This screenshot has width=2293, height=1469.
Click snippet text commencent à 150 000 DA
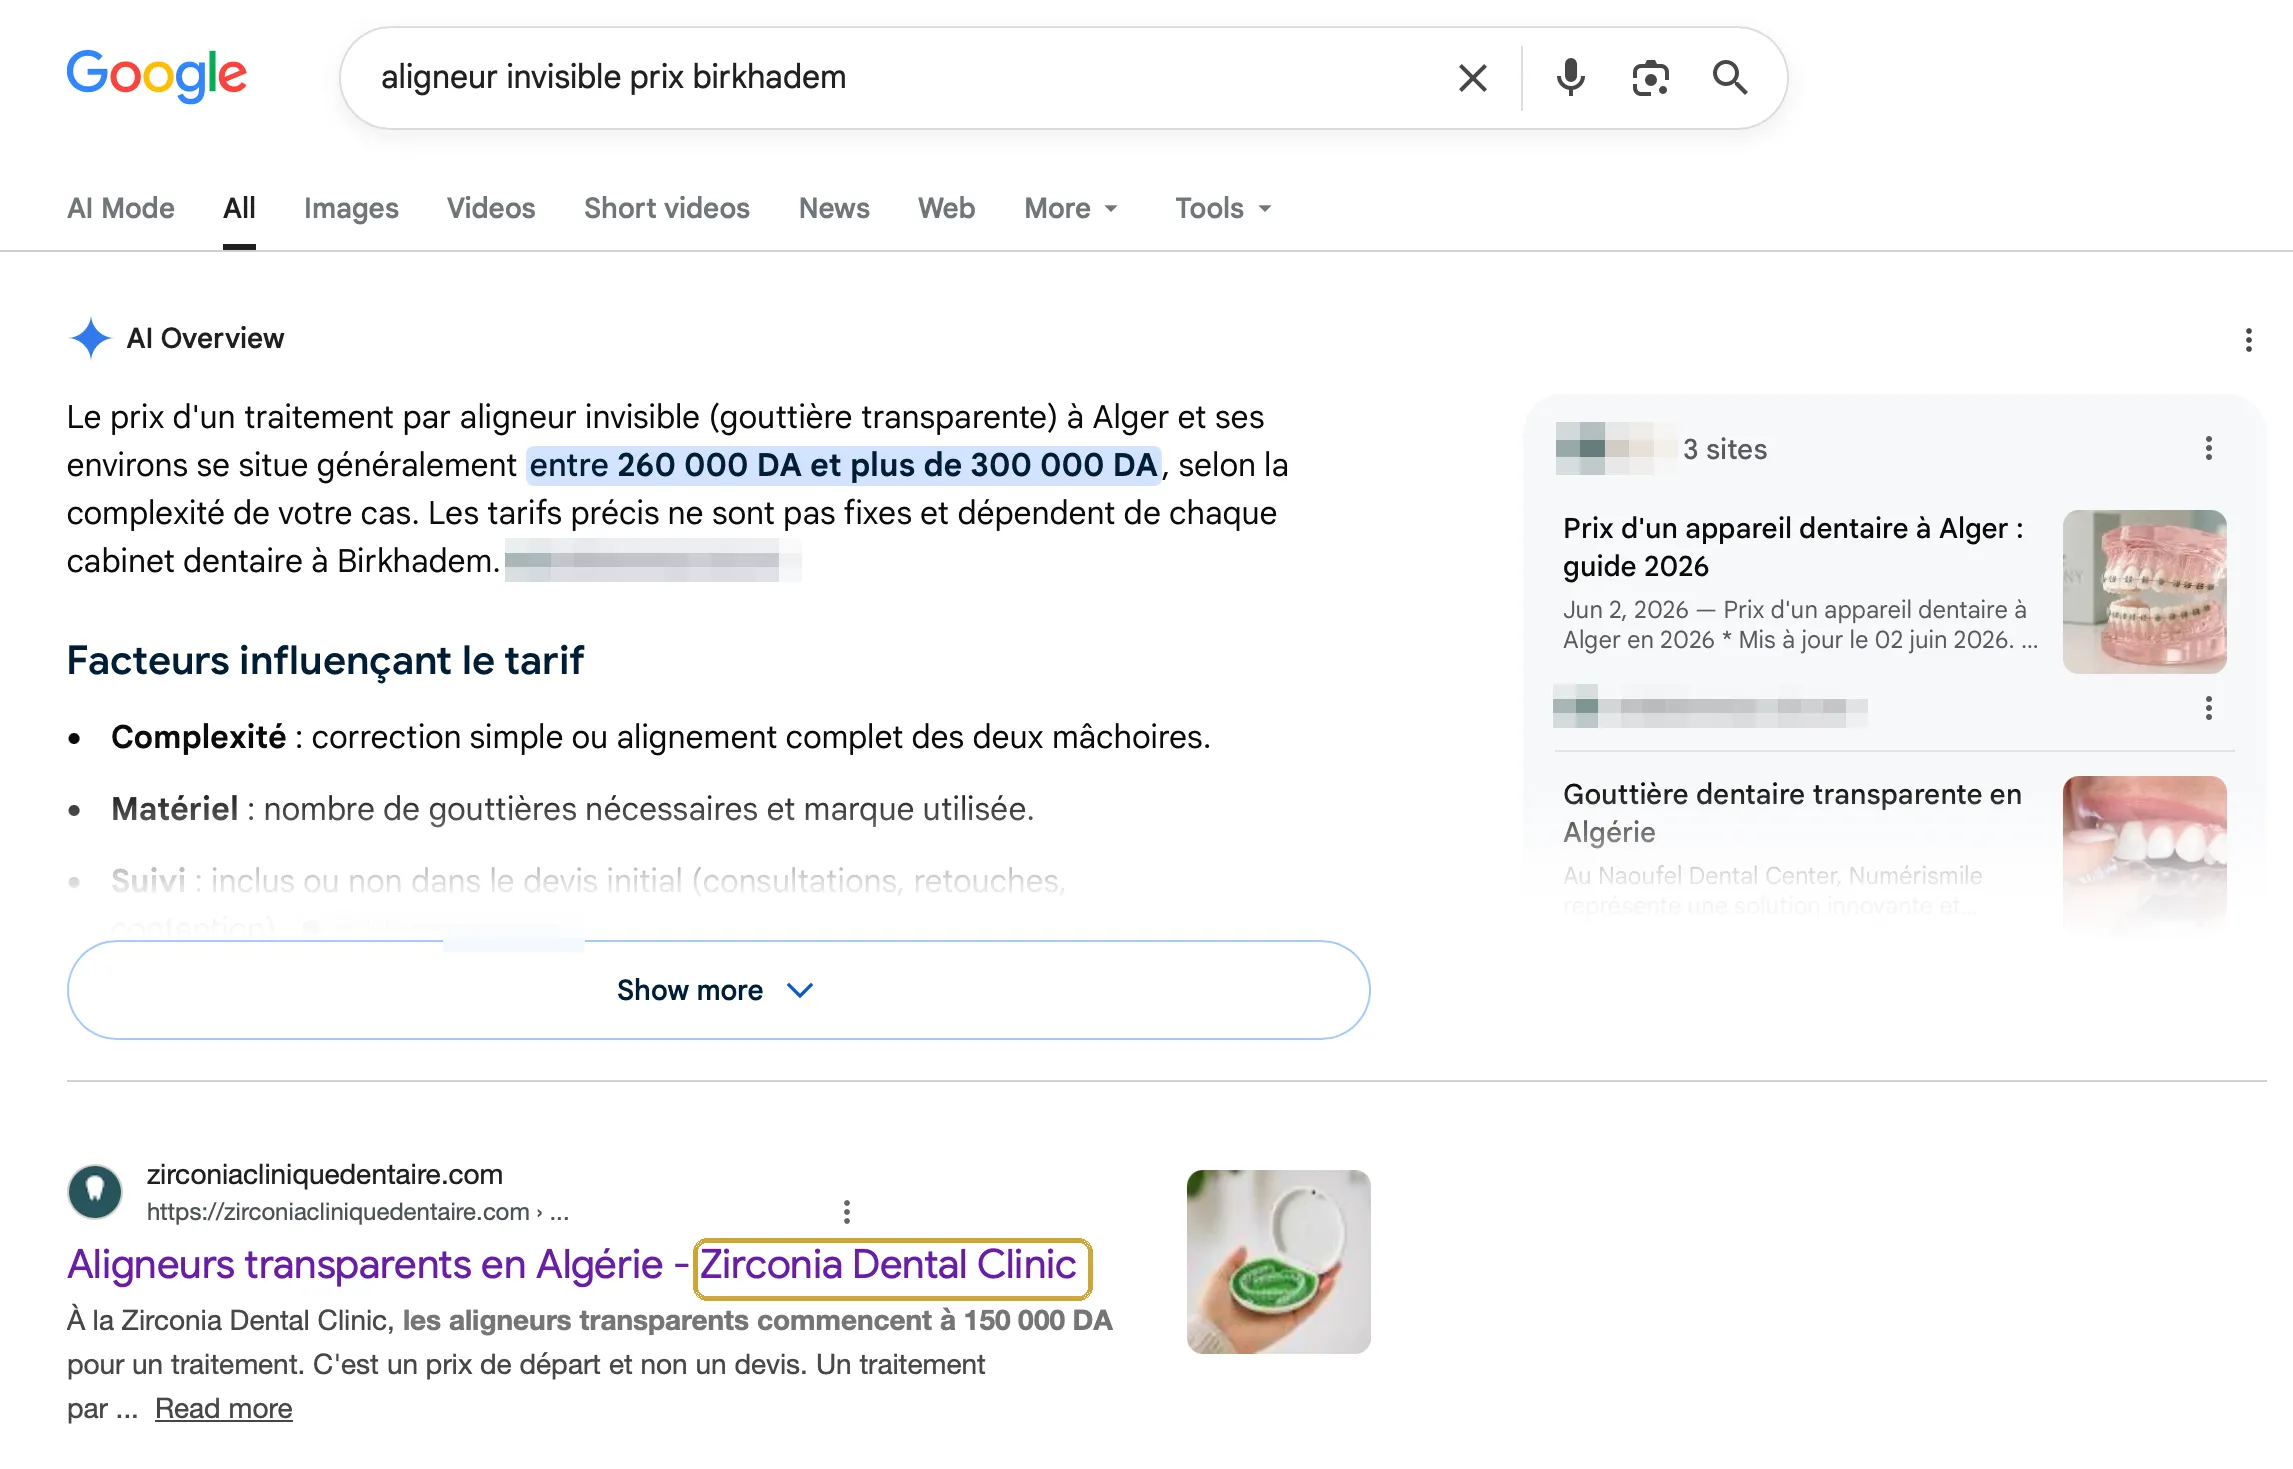click(x=935, y=1320)
